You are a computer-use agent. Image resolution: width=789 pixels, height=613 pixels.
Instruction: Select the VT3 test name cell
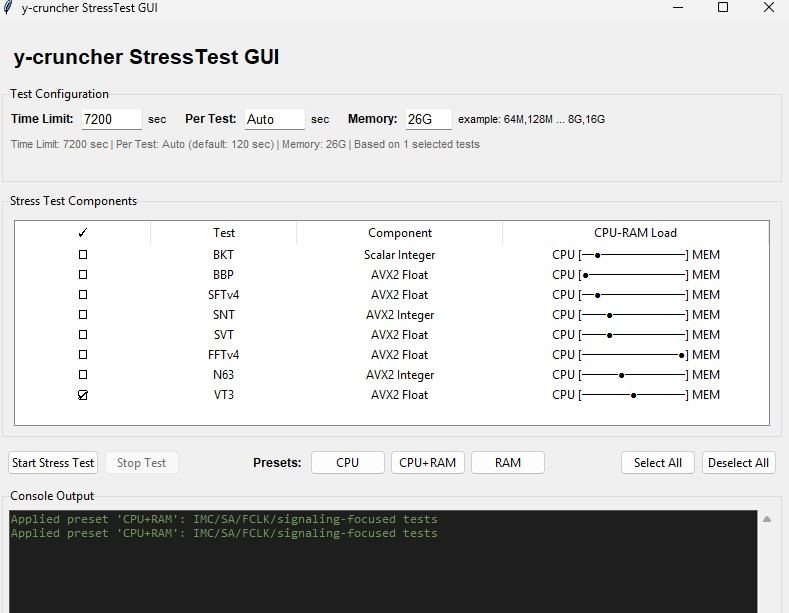[223, 395]
